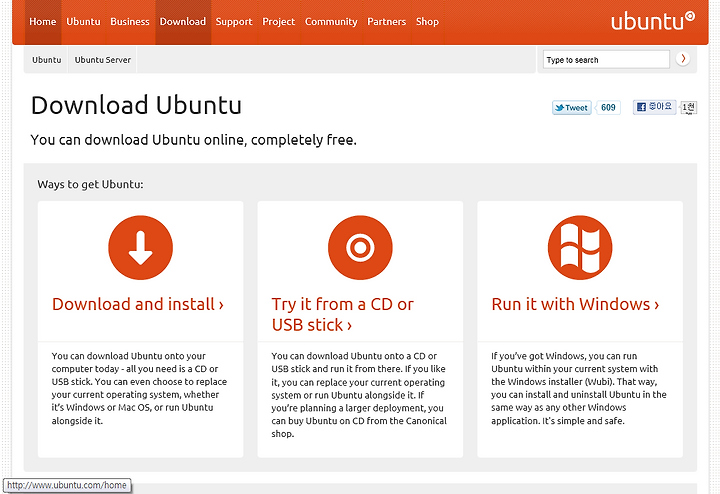Click the orange download arrow icon
The height and width of the screenshot is (494, 720).
point(141,247)
